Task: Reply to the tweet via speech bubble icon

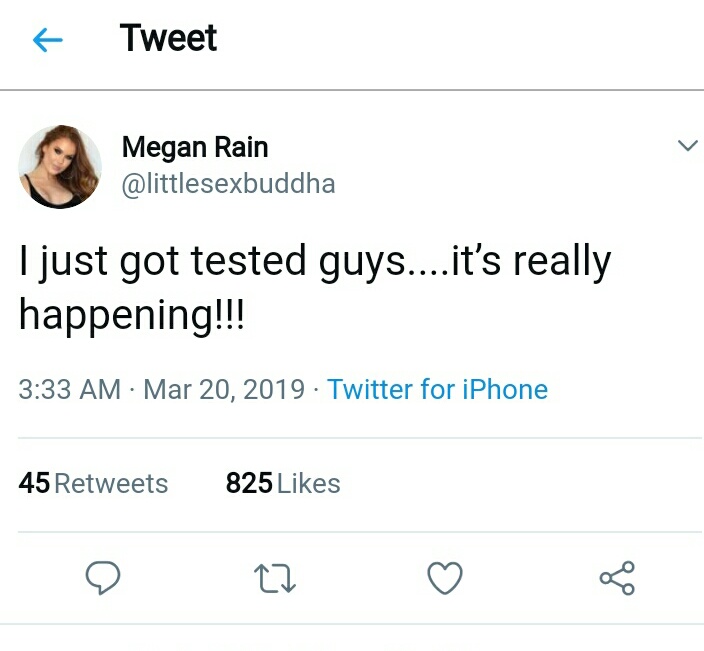Action: (104, 577)
